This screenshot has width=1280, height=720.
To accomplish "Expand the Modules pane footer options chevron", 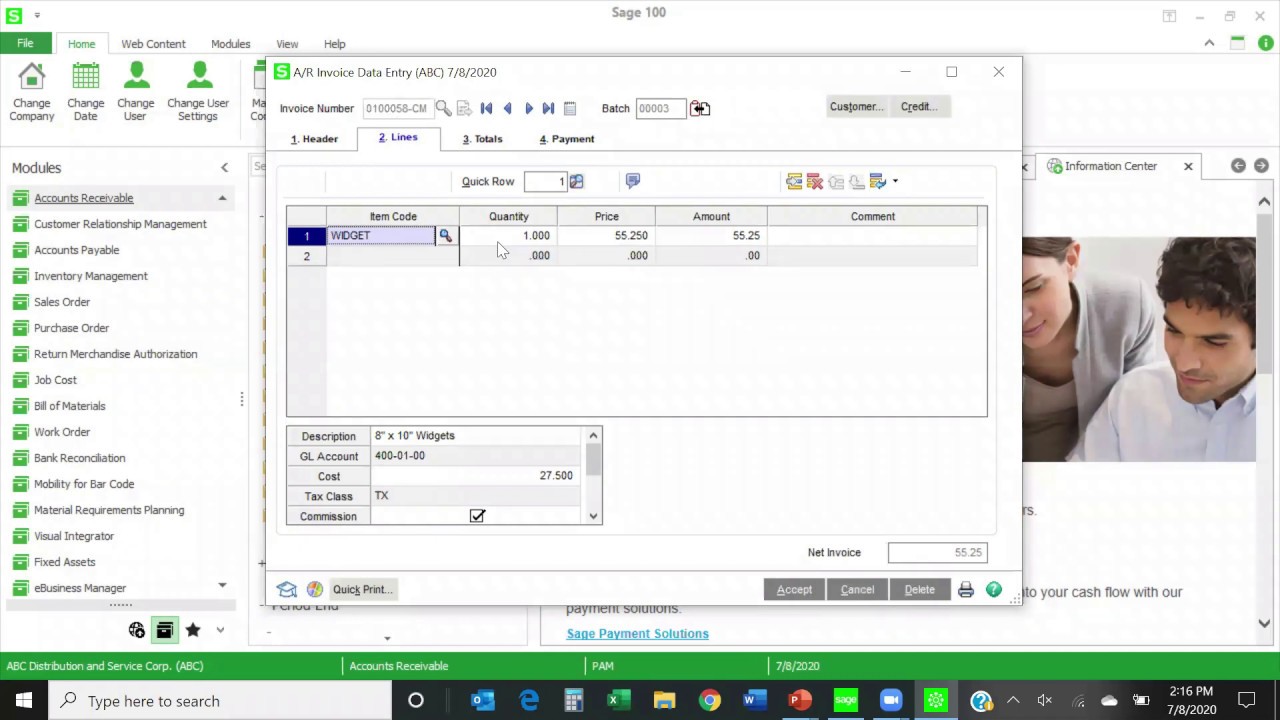I will coord(220,630).
